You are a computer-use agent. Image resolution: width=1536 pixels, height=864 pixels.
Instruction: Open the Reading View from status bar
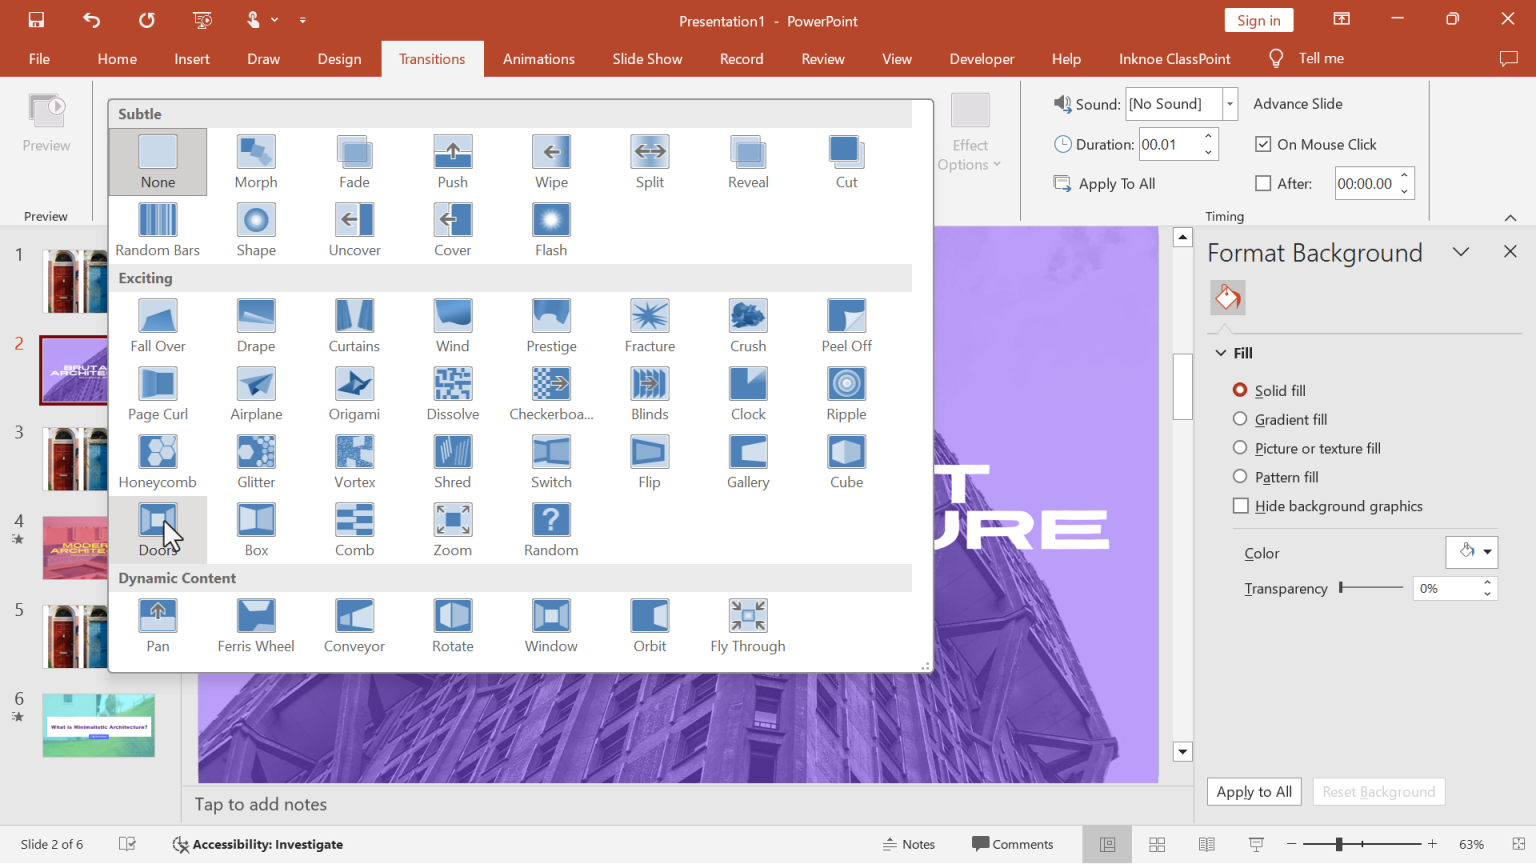pyautogui.click(x=1206, y=844)
